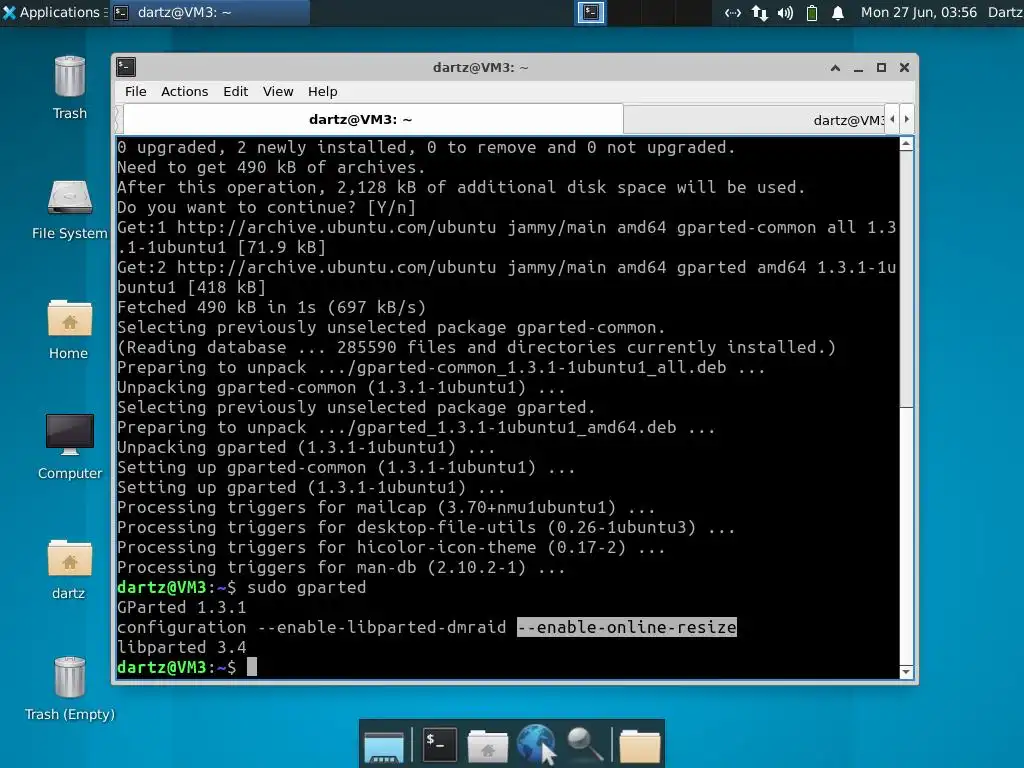1024x768 pixels.
Task: Open the network connection tray icon
Action: (733, 12)
